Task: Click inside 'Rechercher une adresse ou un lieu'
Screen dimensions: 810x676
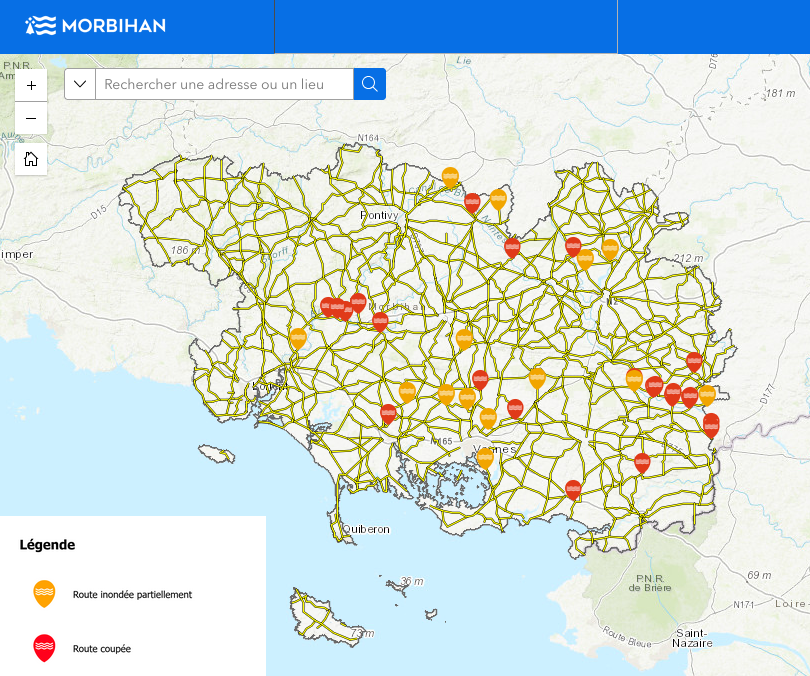Action: tap(220, 84)
